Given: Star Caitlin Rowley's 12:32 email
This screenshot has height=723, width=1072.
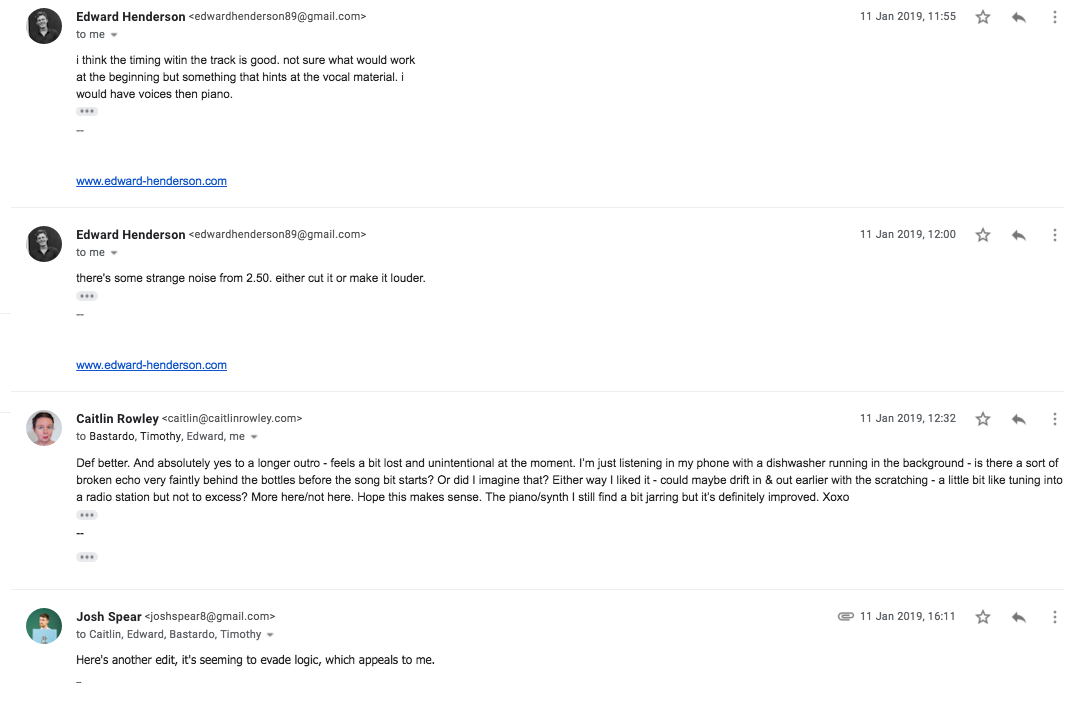Looking at the screenshot, I should point(983,419).
